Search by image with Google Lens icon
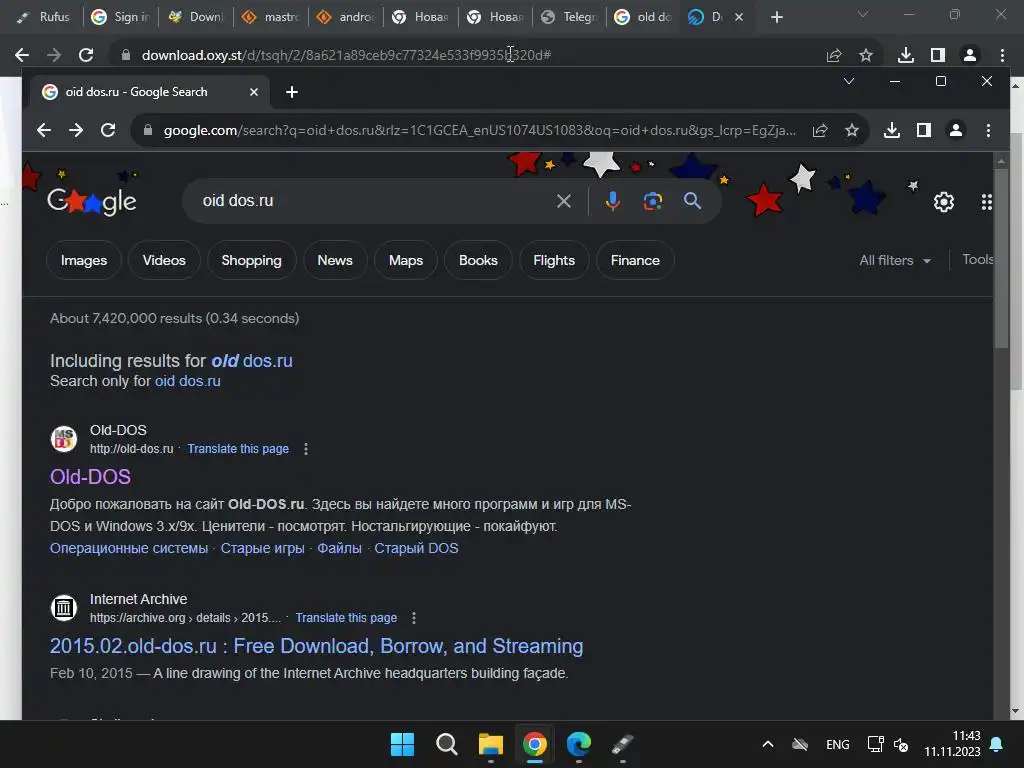 click(652, 200)
